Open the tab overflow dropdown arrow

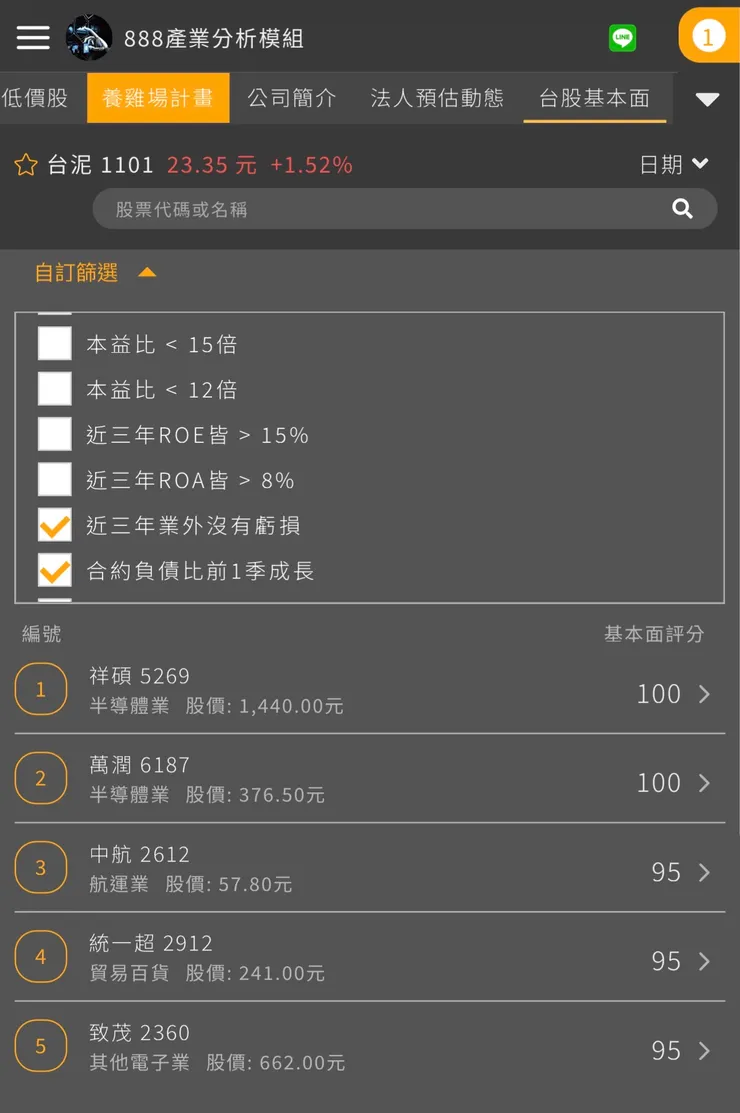pos(708,99)
